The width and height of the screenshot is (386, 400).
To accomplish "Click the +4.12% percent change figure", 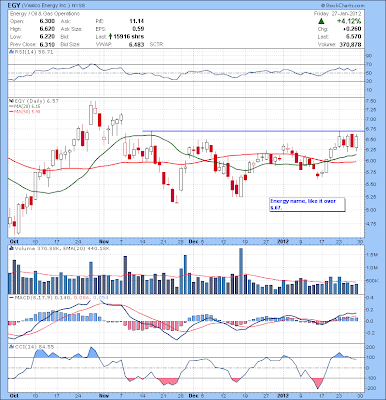I will (349, 21).
